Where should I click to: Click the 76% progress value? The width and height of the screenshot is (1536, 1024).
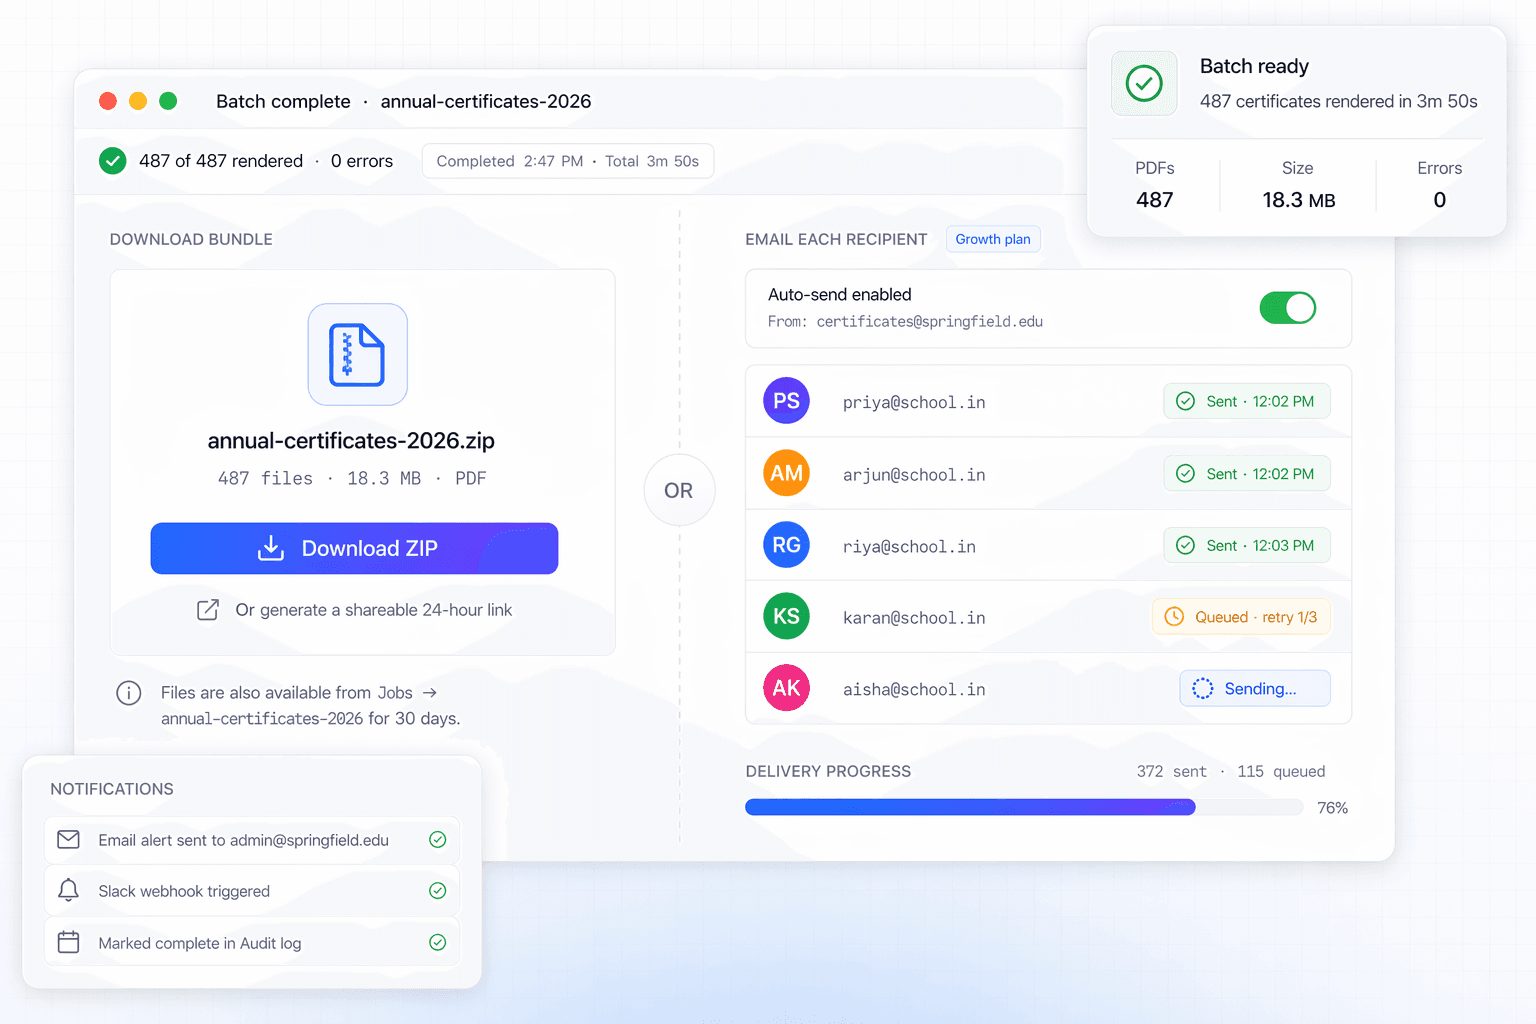[x=1333, y=808]
